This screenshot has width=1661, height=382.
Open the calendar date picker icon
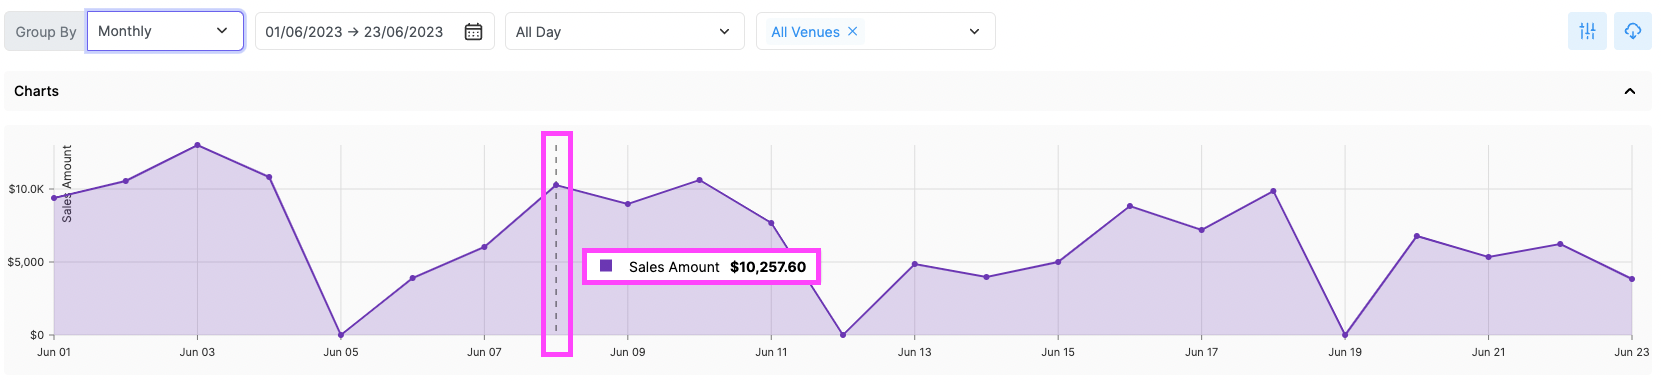tap(474, 32)
